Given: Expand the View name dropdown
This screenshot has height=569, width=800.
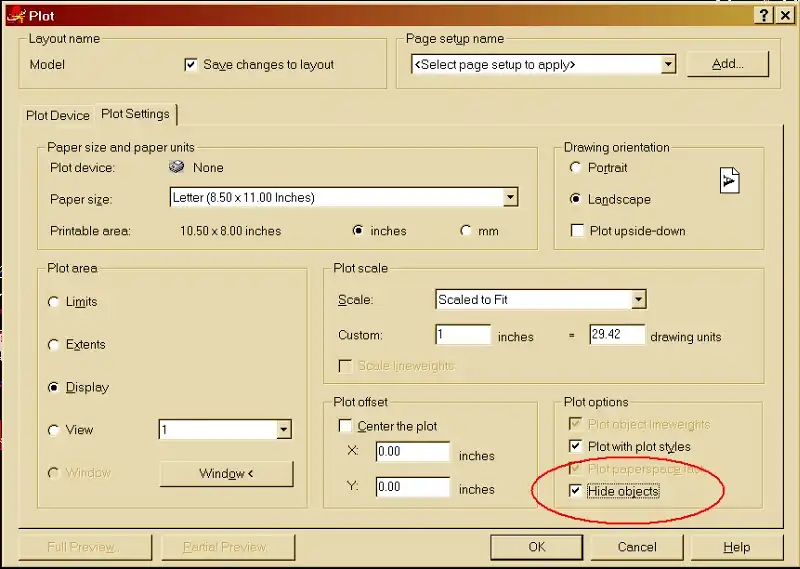Looking at the screenshot, I should [284, 430].
